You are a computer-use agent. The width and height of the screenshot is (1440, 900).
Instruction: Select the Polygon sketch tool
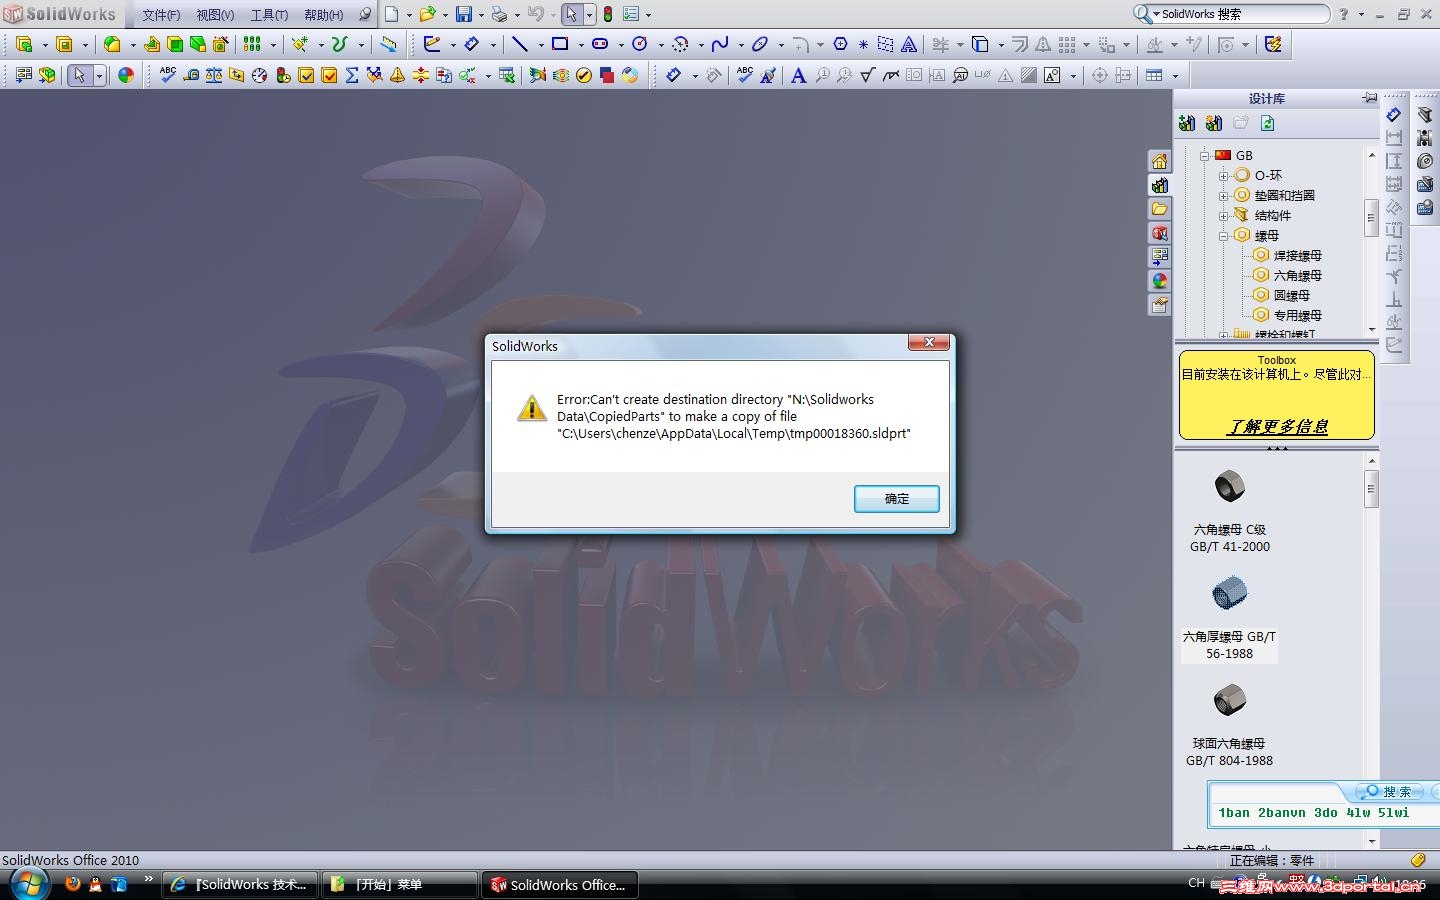840,44
